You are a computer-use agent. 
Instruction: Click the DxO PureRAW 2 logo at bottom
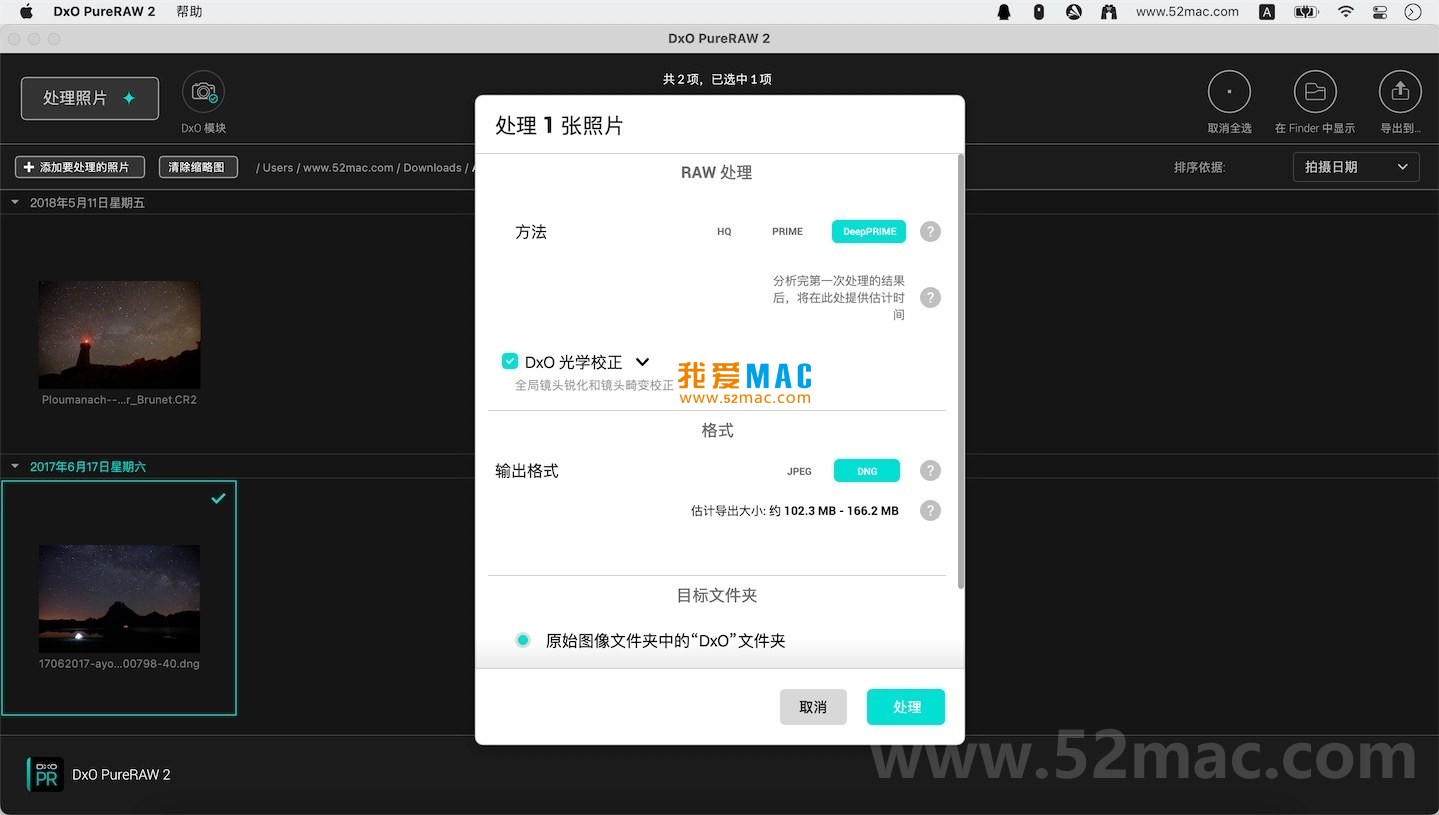coord(45,775)
